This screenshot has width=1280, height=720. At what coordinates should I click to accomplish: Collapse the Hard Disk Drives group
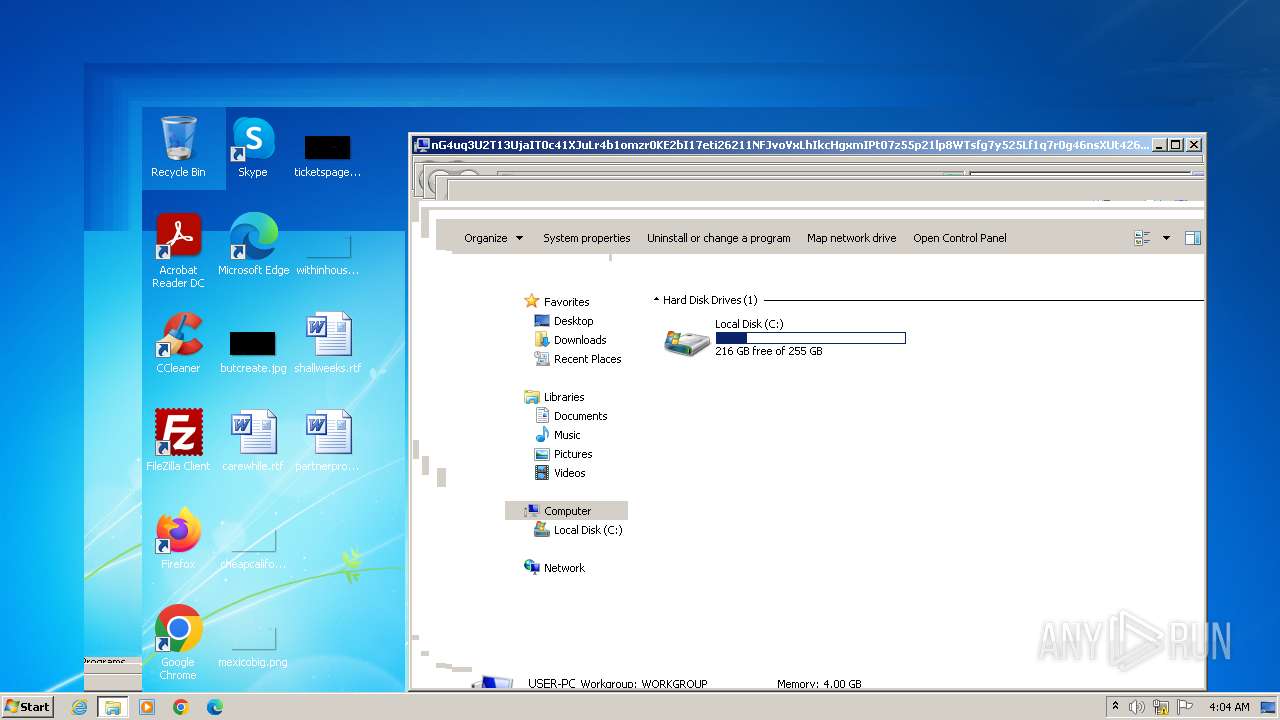[657, 300]
